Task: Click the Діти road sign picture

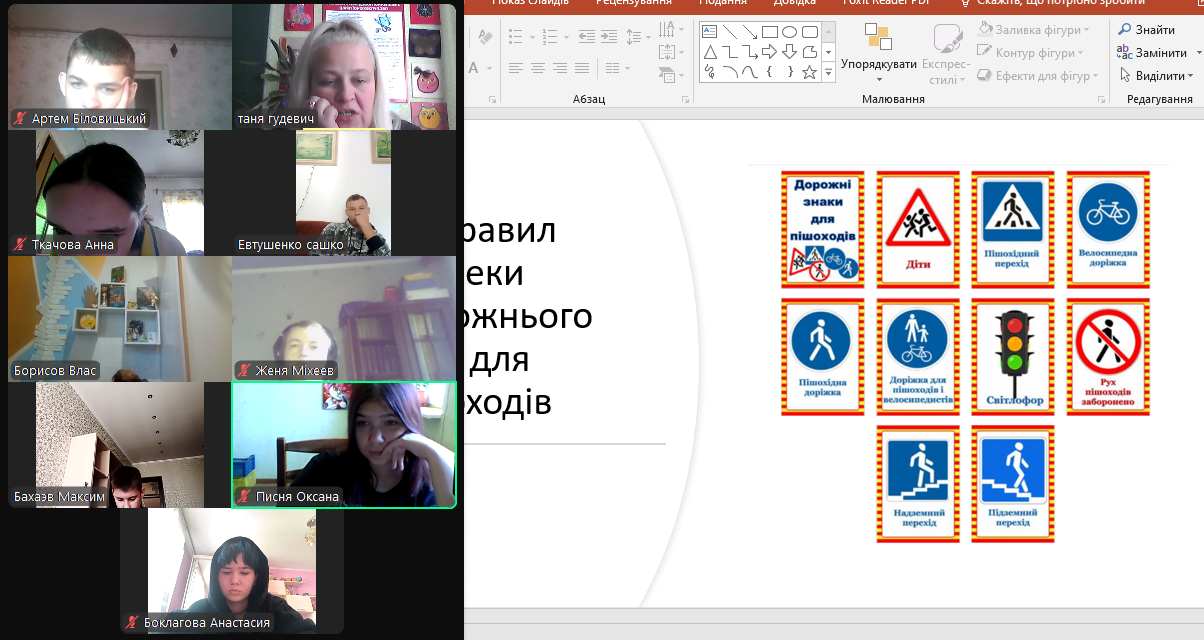Action: (x=919, y=229)
